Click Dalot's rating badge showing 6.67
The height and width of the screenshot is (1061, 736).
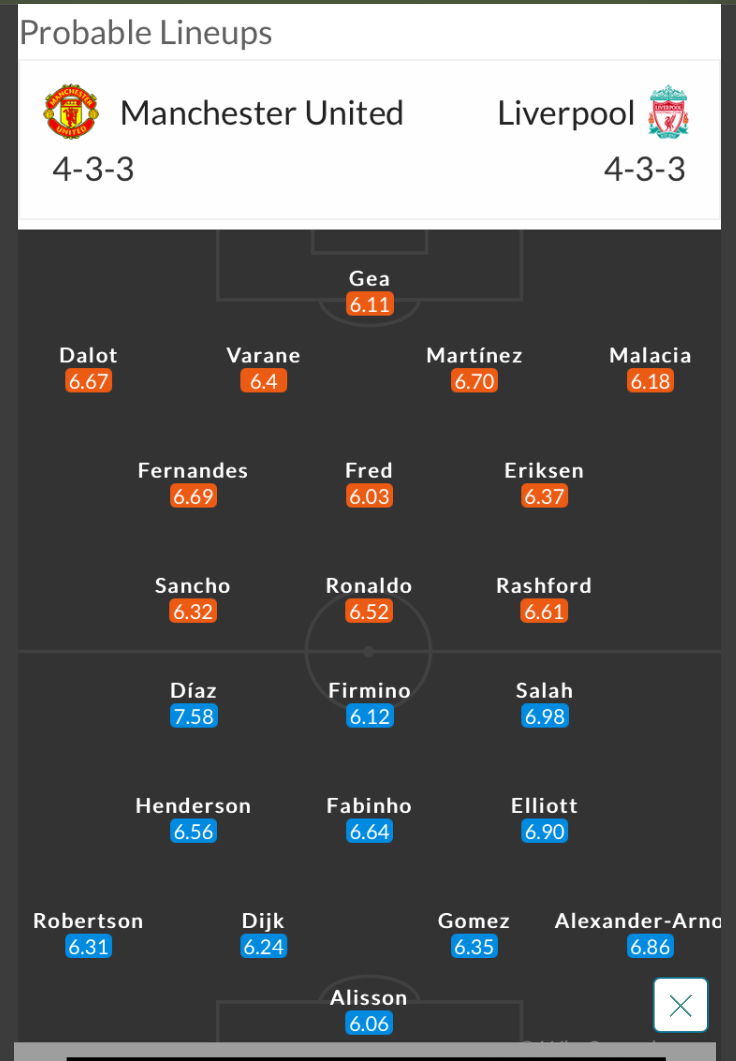88,380
